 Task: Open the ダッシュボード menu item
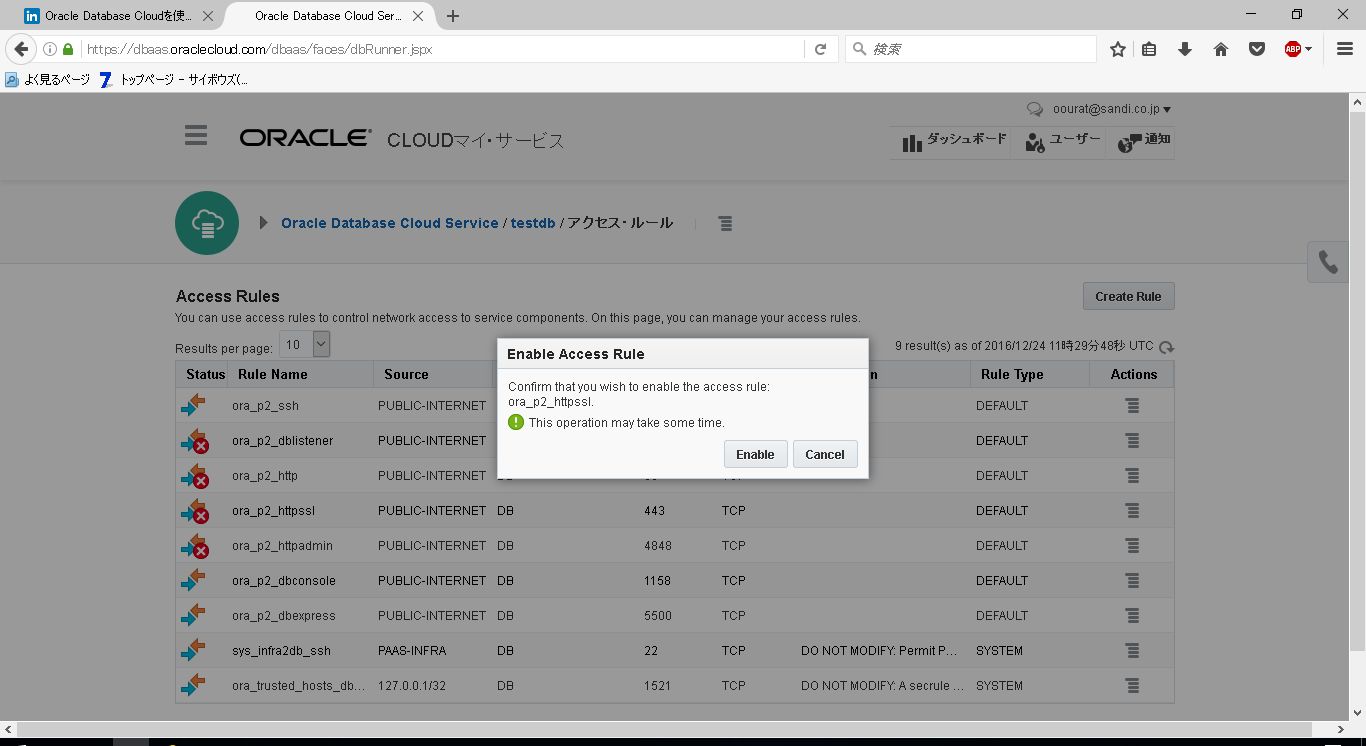coord(954,142)
